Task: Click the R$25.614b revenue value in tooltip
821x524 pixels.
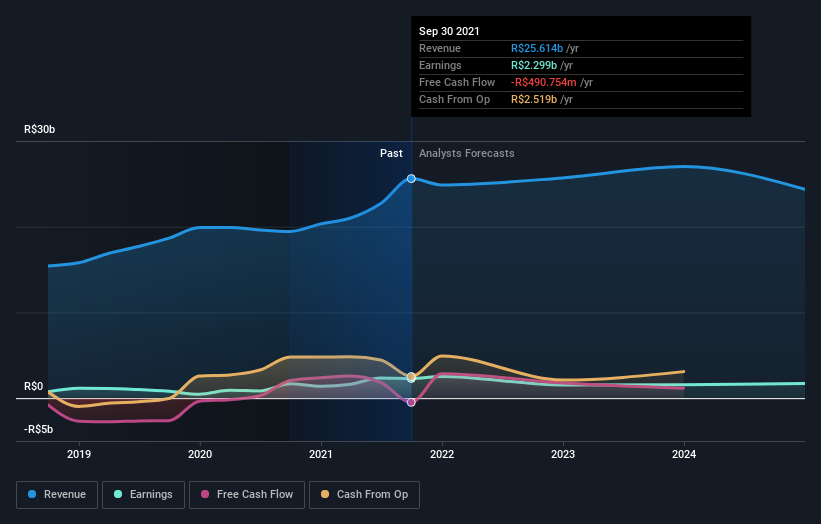Action: 537,48
